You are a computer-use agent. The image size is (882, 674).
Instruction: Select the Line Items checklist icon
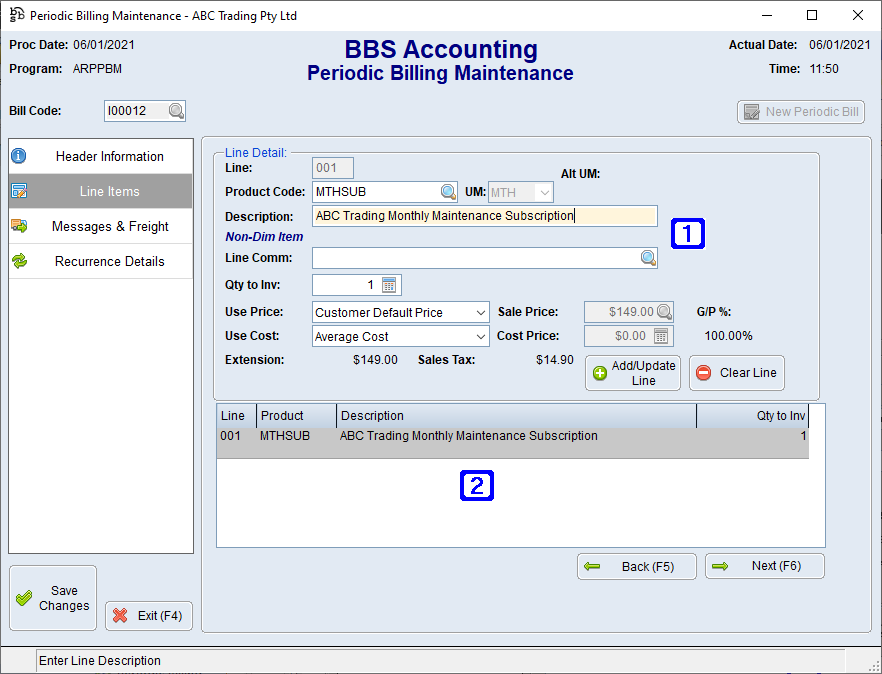tap(18, 190)
